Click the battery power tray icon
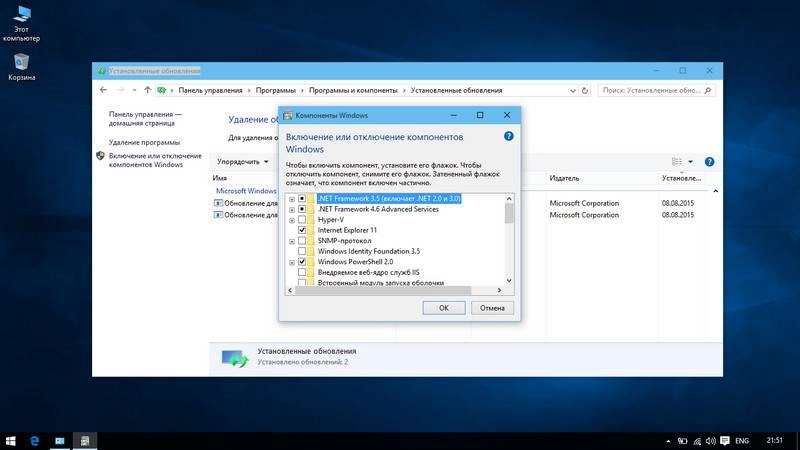Image resolution: width=800 pixels, height=450 pixels. (x=683, y=441)
